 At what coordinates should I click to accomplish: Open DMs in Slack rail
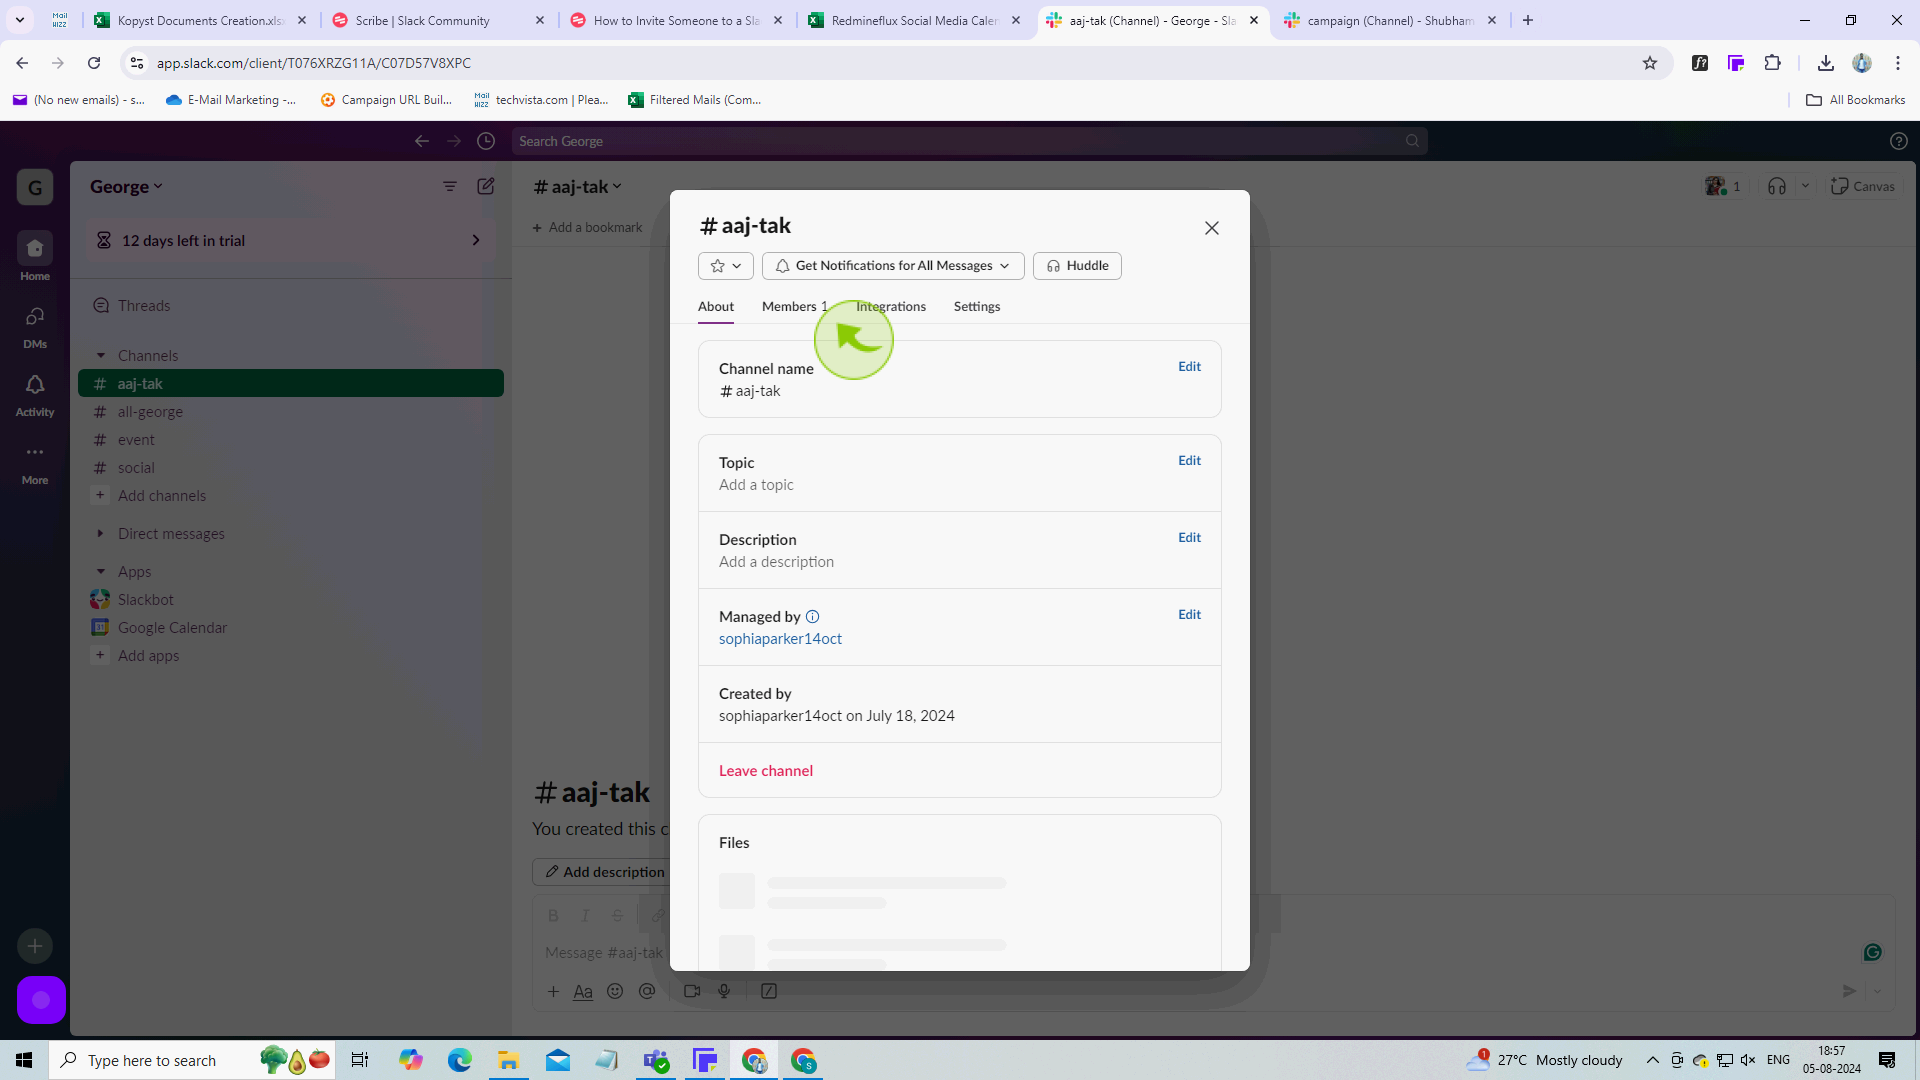[35, 326]
